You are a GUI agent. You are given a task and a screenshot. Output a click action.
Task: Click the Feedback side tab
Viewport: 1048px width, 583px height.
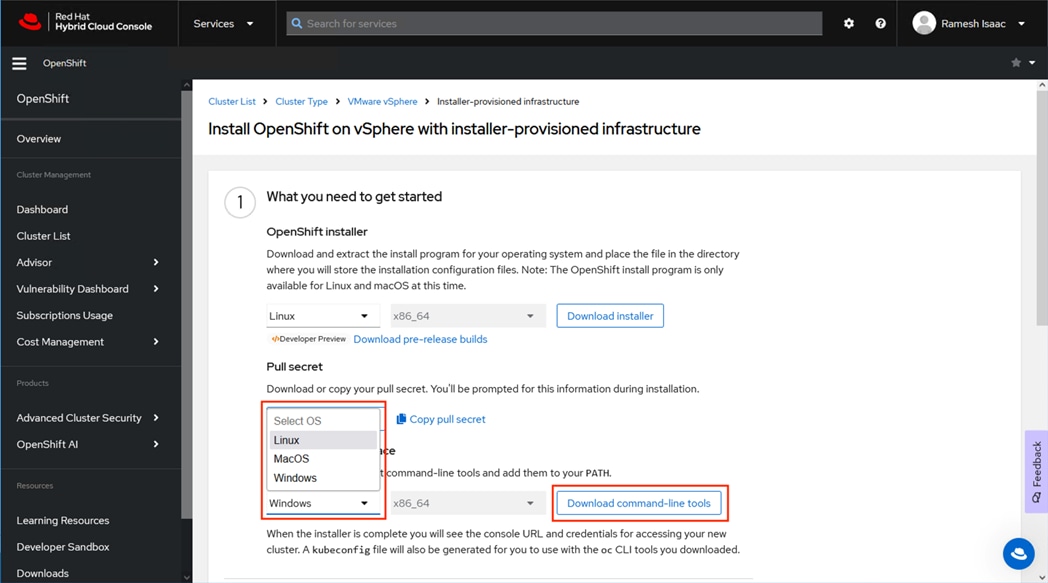point(1036,471)
